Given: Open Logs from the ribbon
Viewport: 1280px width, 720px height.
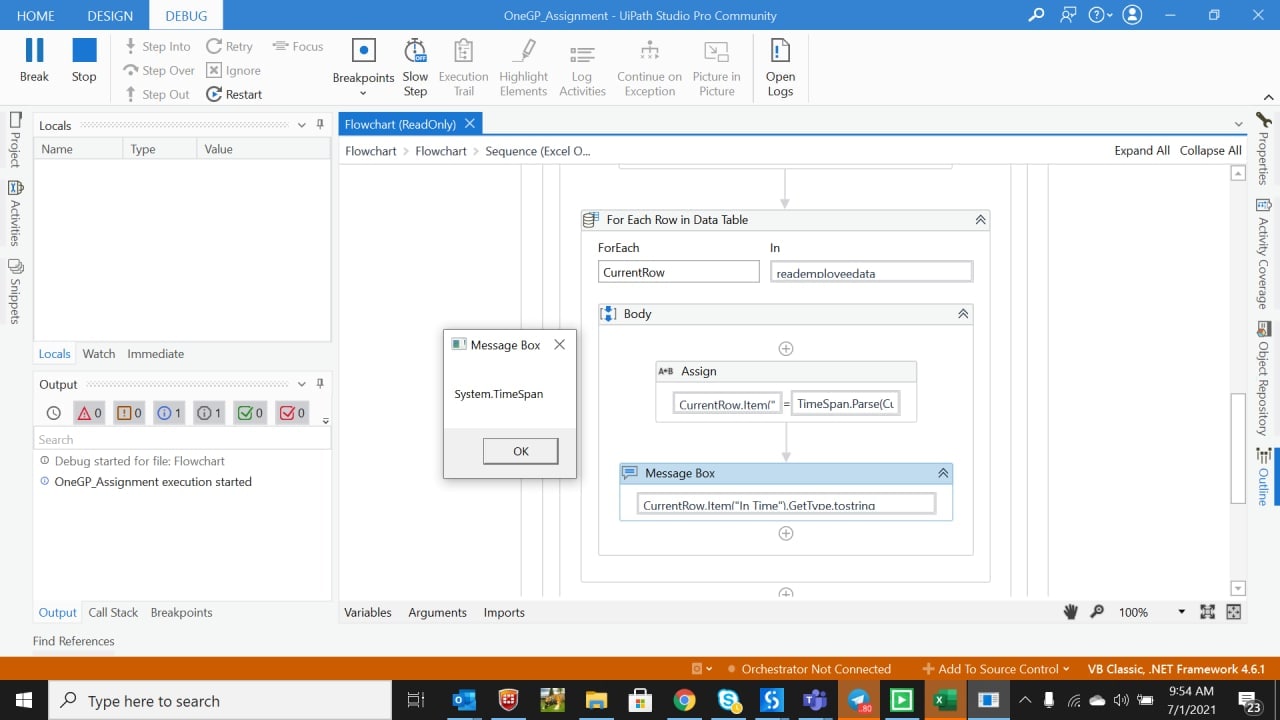Looking at the screenshot, I should click(780, 68).
